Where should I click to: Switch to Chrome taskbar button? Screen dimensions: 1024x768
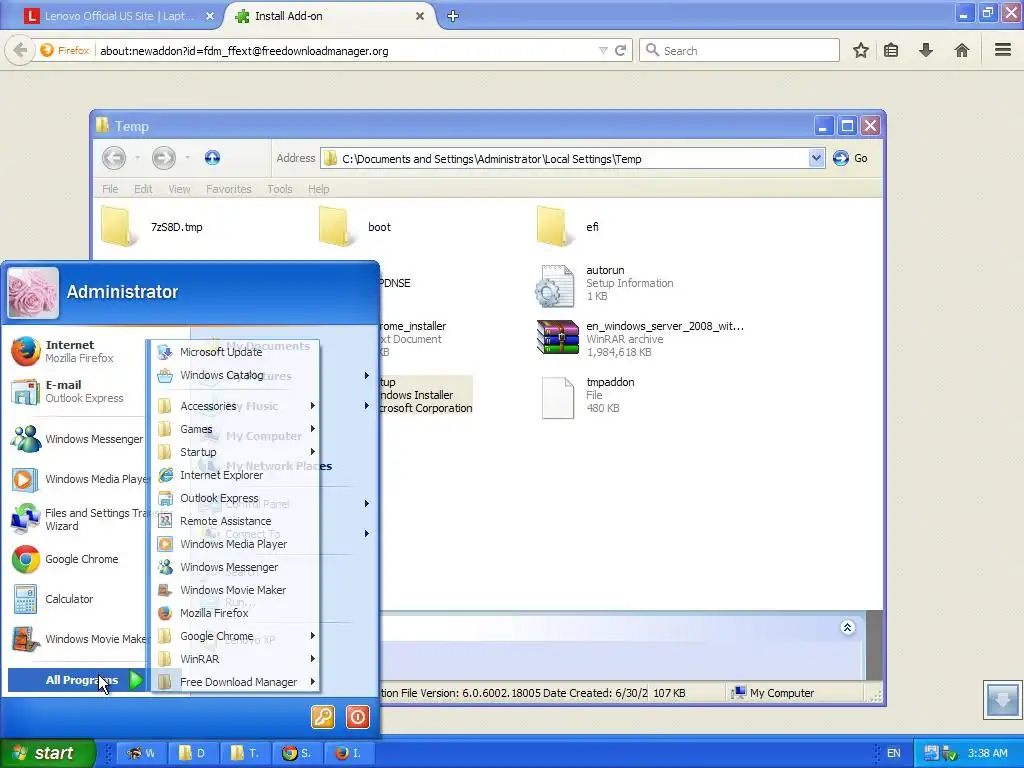(x=296, y=753)
